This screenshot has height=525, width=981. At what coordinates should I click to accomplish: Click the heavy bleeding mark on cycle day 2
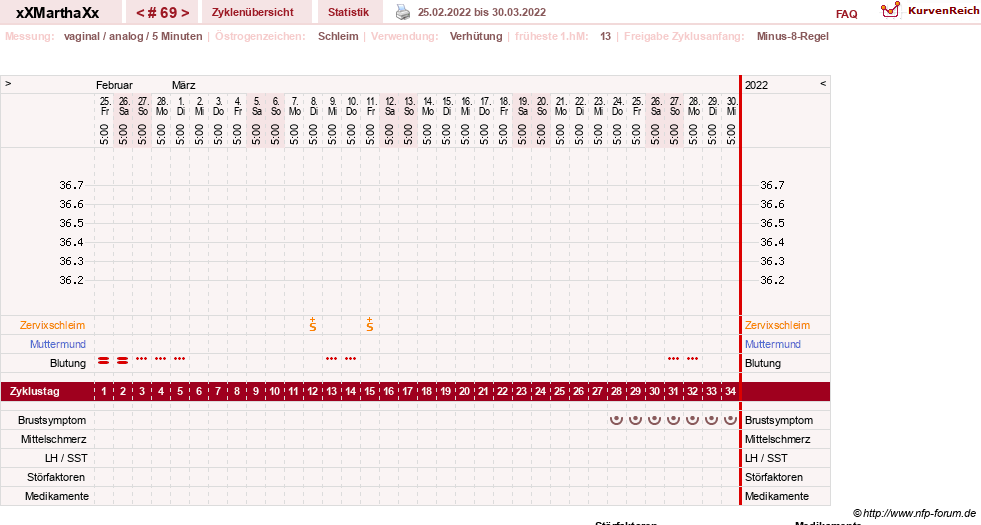coord(123,360)
